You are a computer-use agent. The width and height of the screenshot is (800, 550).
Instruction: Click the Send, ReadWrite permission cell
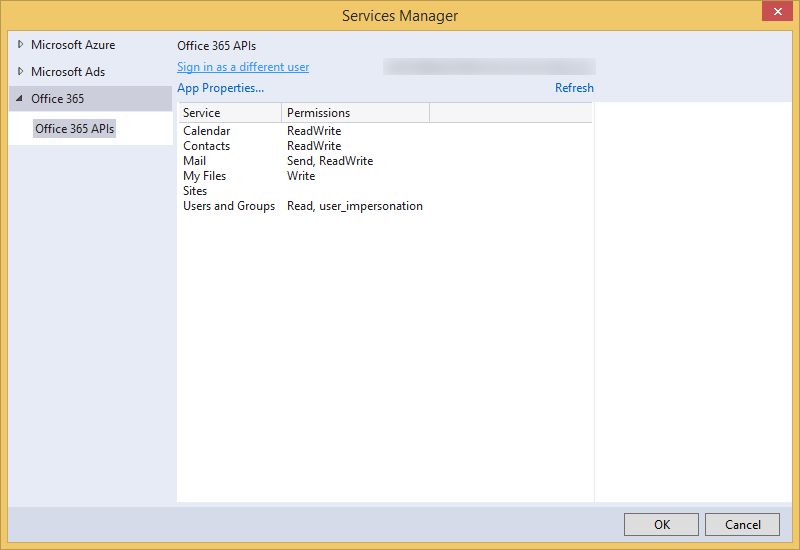click(x=330, y=161)
